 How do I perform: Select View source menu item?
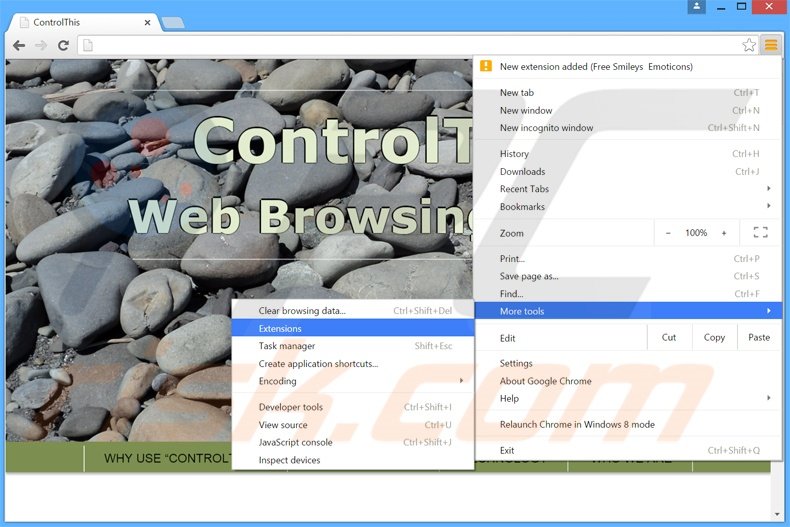[x=353, y=425]
